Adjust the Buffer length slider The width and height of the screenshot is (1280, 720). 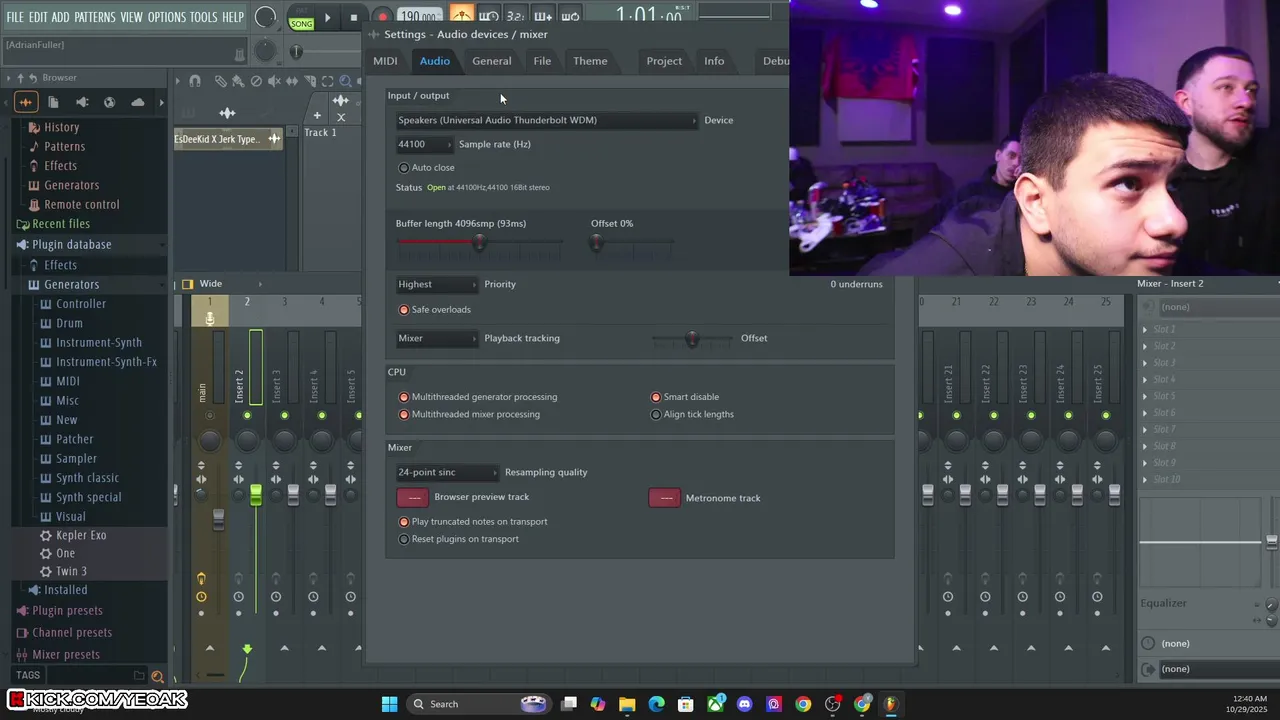click(479, 243)
